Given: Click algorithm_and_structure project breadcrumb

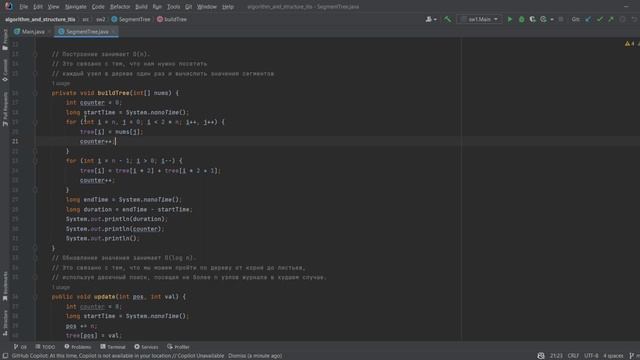Looking at the screenshot, I should [40, 19].
